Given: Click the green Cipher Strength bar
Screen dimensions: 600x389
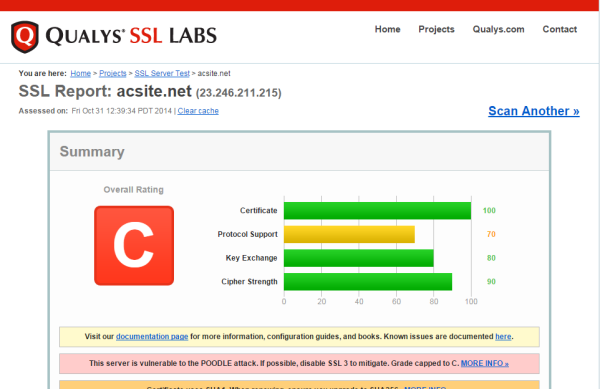Looking at the screenshot, I should click(x=368, y=282).
